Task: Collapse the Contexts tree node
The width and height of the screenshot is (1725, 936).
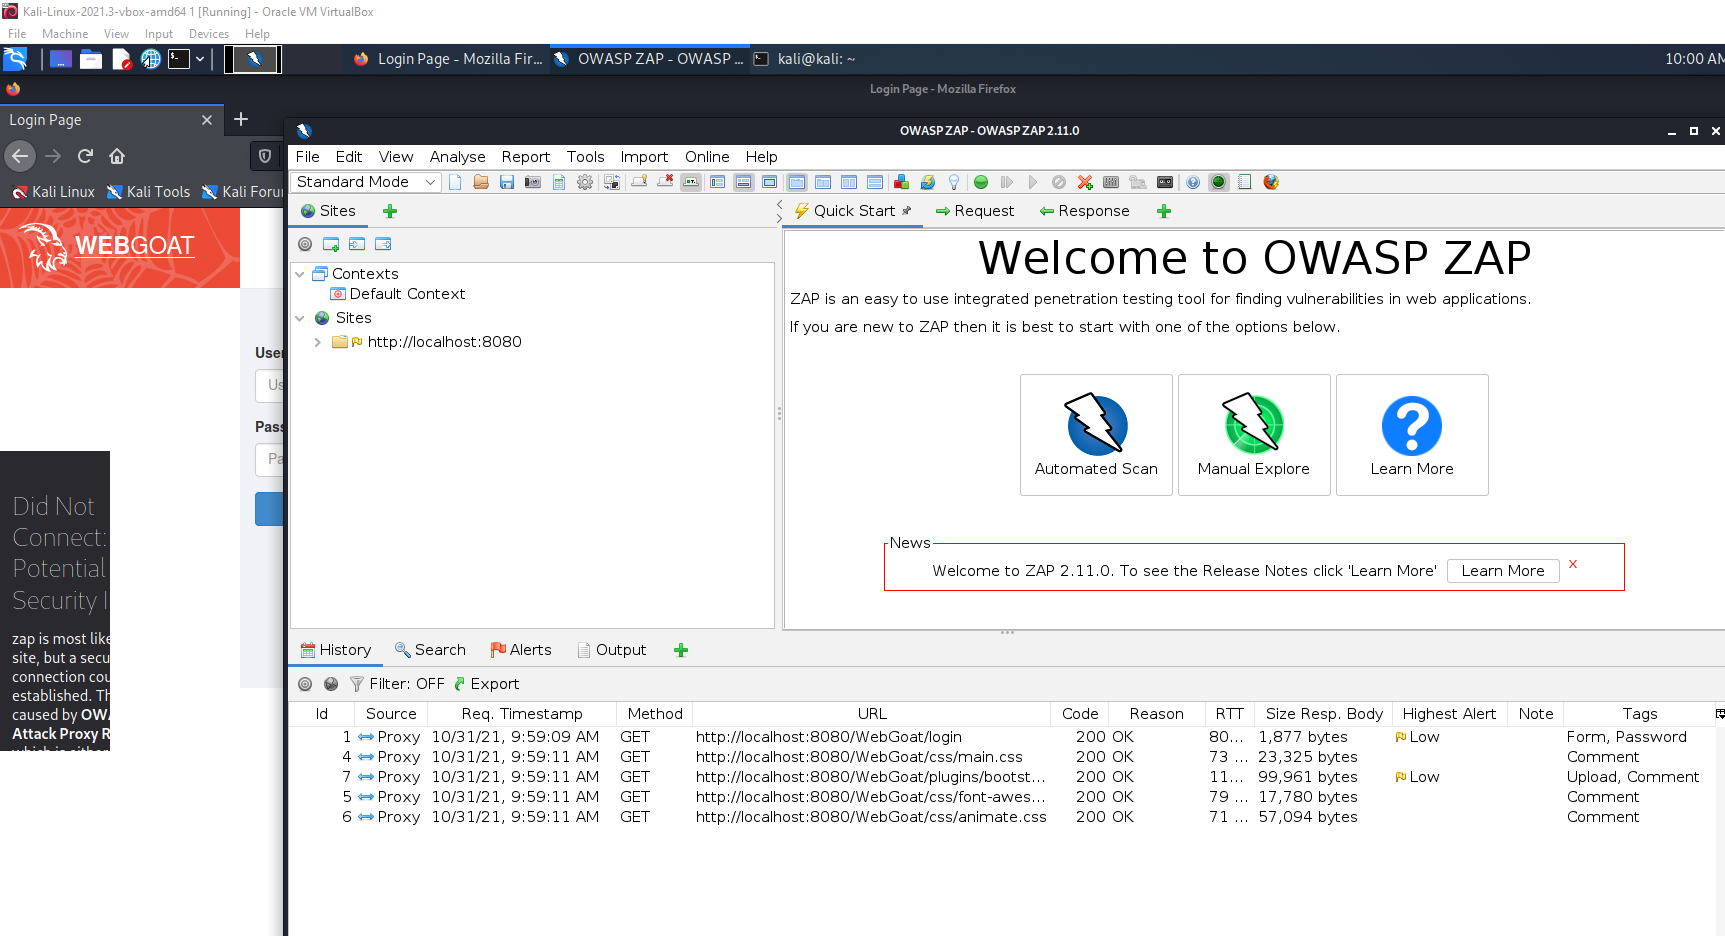Action: [300, 274]
